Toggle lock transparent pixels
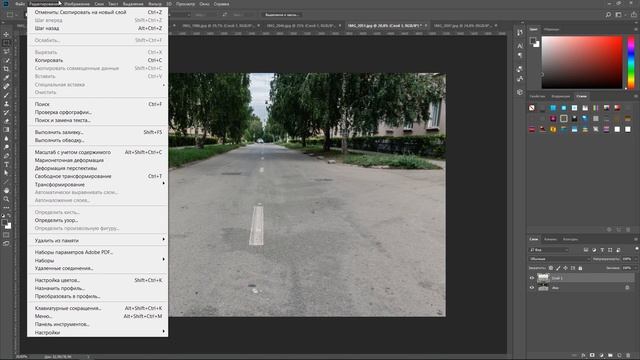Viewport: 640px width, 360px height. point(551,268)
